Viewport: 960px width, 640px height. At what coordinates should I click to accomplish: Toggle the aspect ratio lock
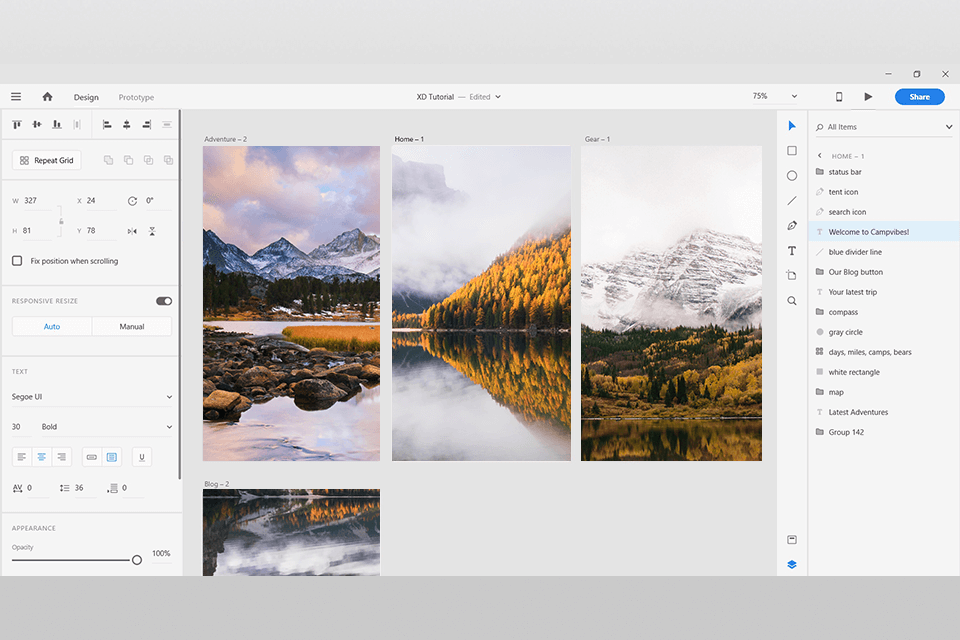tap(61, 221)
